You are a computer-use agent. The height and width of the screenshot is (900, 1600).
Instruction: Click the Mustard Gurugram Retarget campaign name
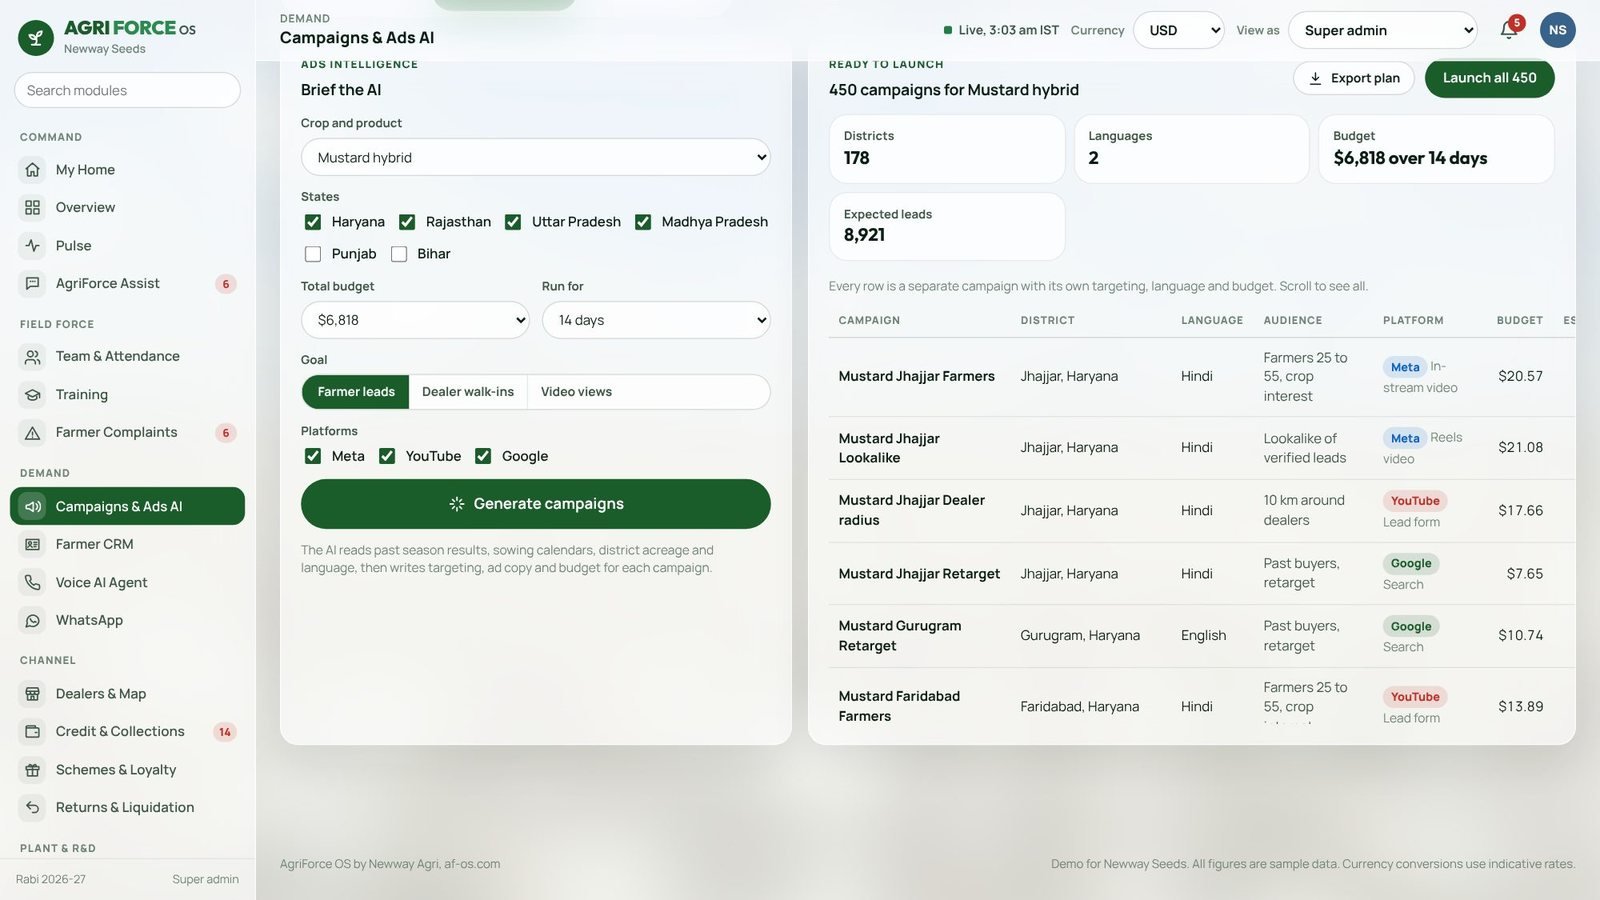[900, 636]
